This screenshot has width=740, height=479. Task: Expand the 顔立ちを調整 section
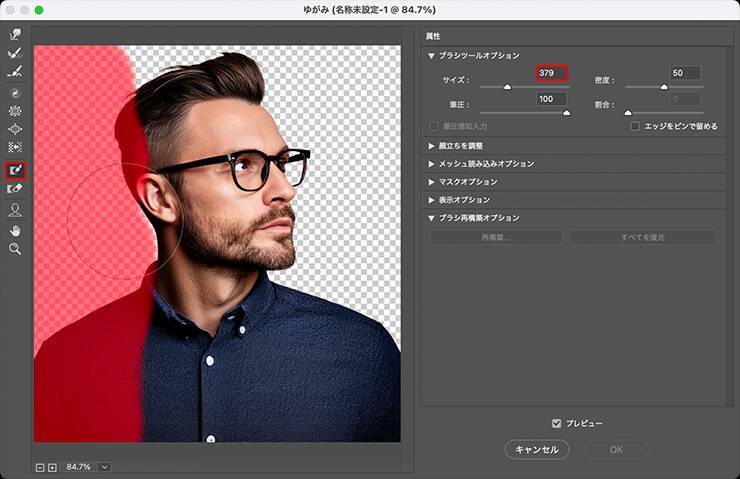431,145
